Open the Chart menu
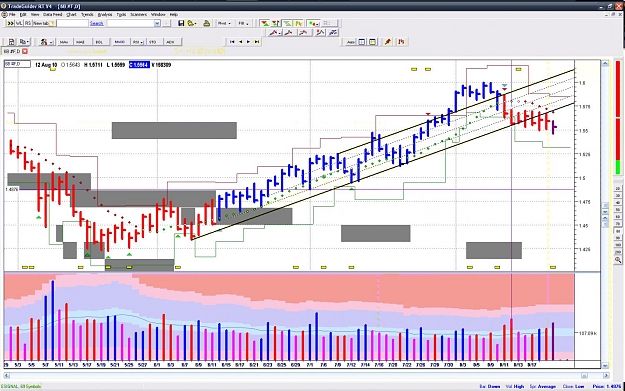 [x=71, y=14]
